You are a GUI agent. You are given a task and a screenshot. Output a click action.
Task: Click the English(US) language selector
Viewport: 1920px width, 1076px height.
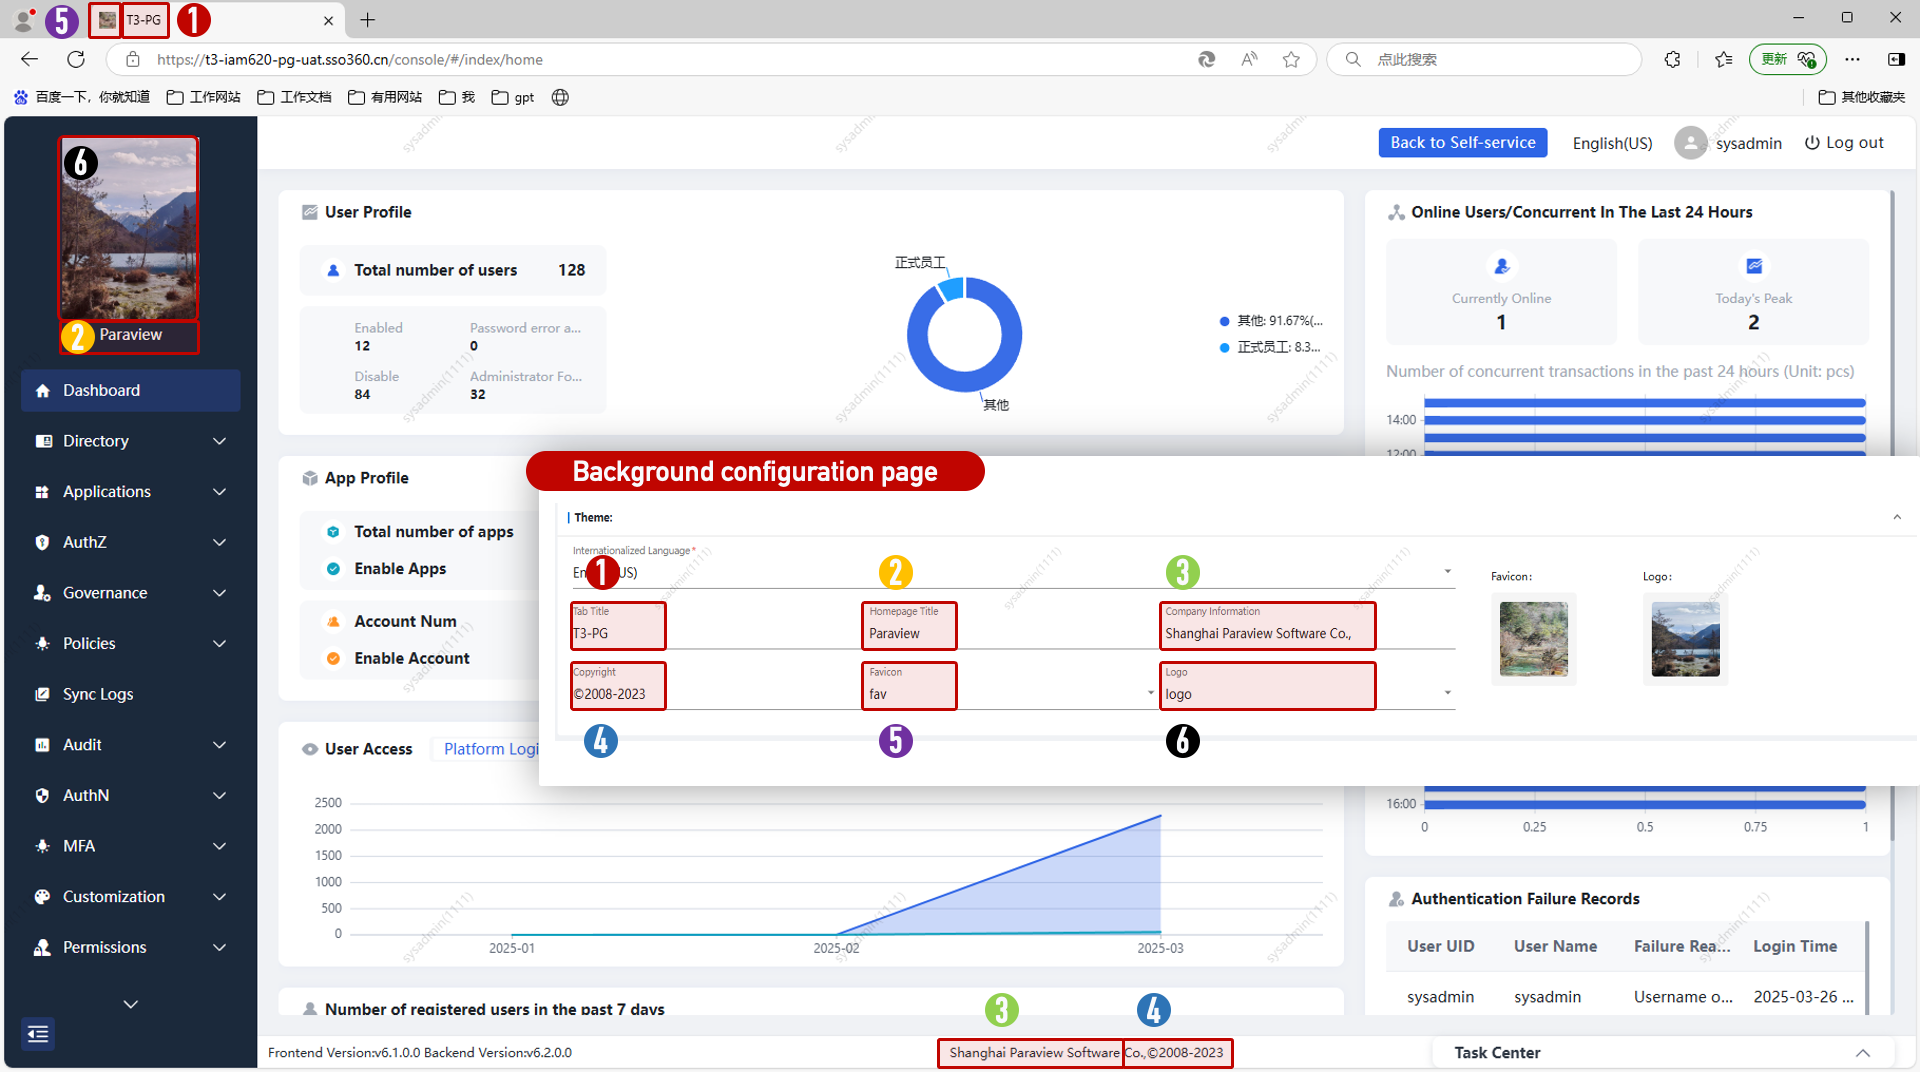tap(1612, 143)
